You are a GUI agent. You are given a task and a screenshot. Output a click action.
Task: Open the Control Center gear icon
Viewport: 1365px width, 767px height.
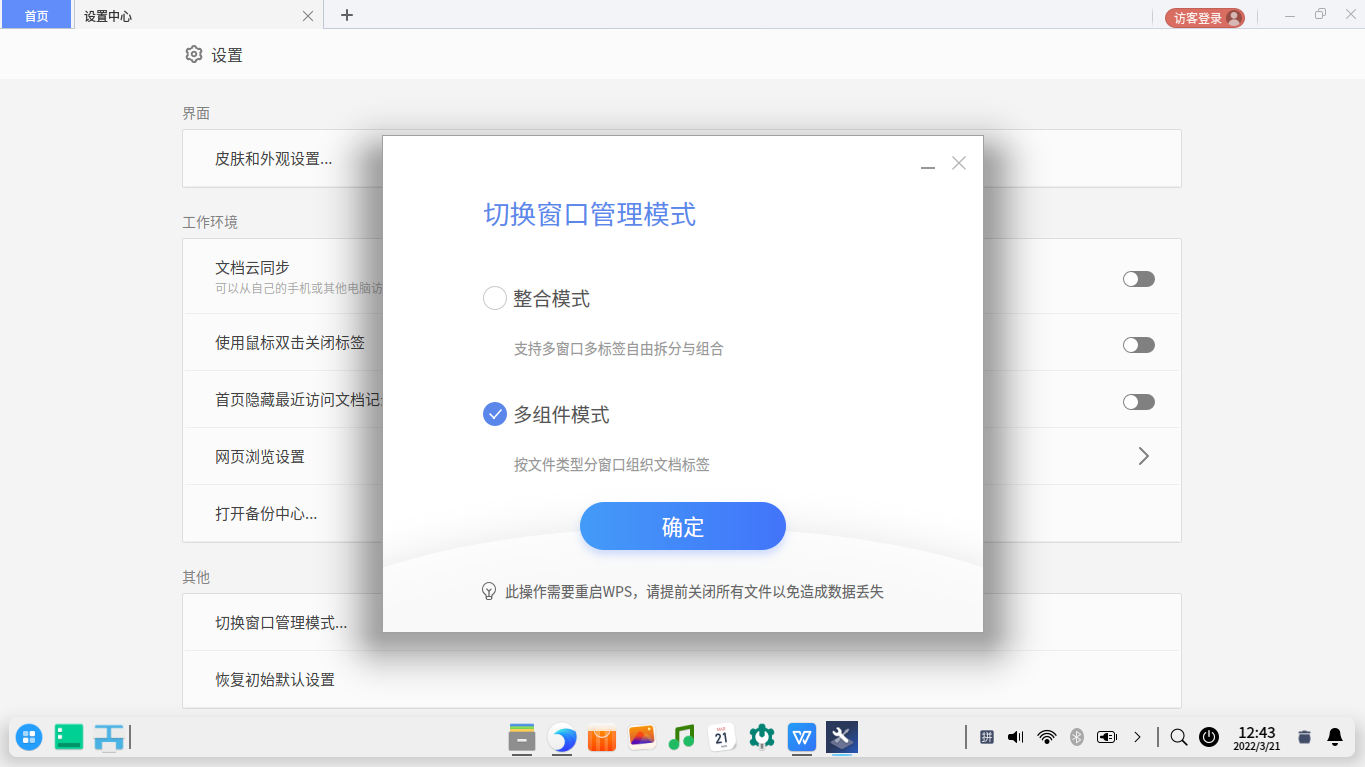point(761,738)
